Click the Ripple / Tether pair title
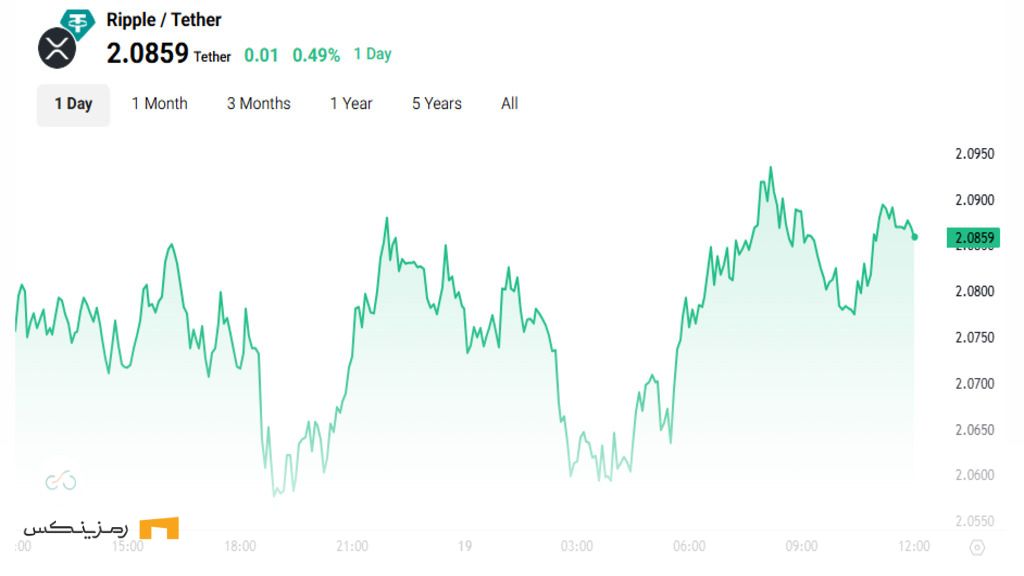1024x576 pixels. point(164,20)
